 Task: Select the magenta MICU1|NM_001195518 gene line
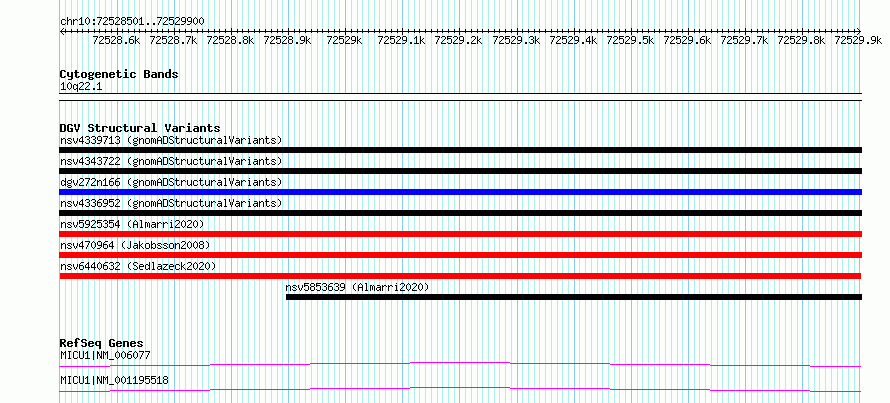coord(460,389)
